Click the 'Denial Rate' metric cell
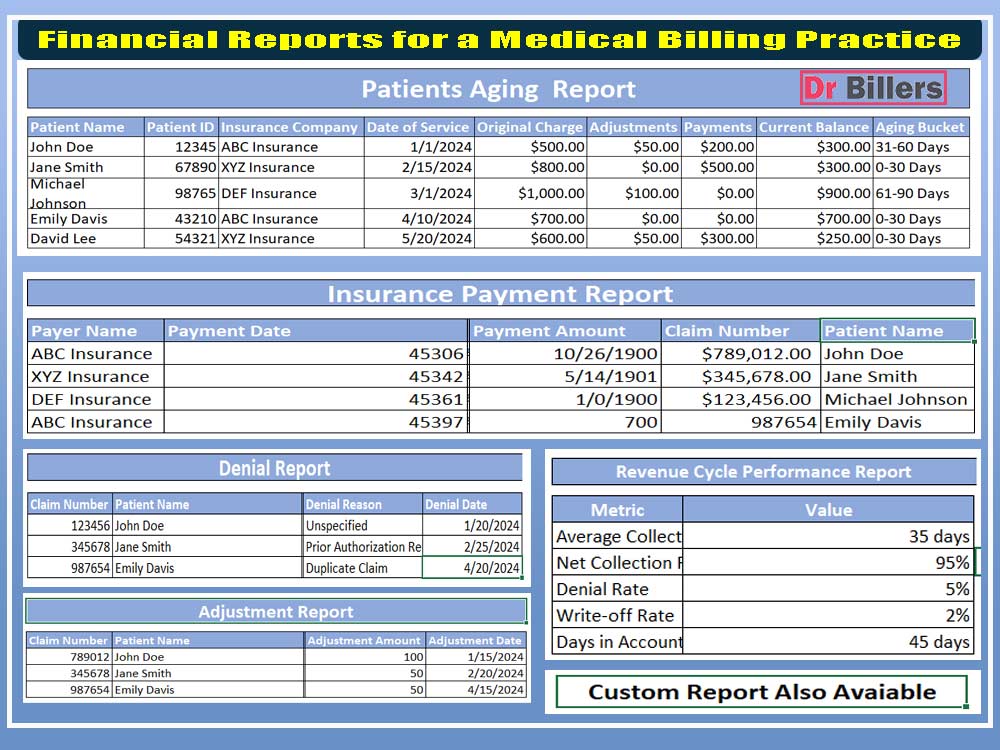This screenshot has height=750, width=1000. 617,589
